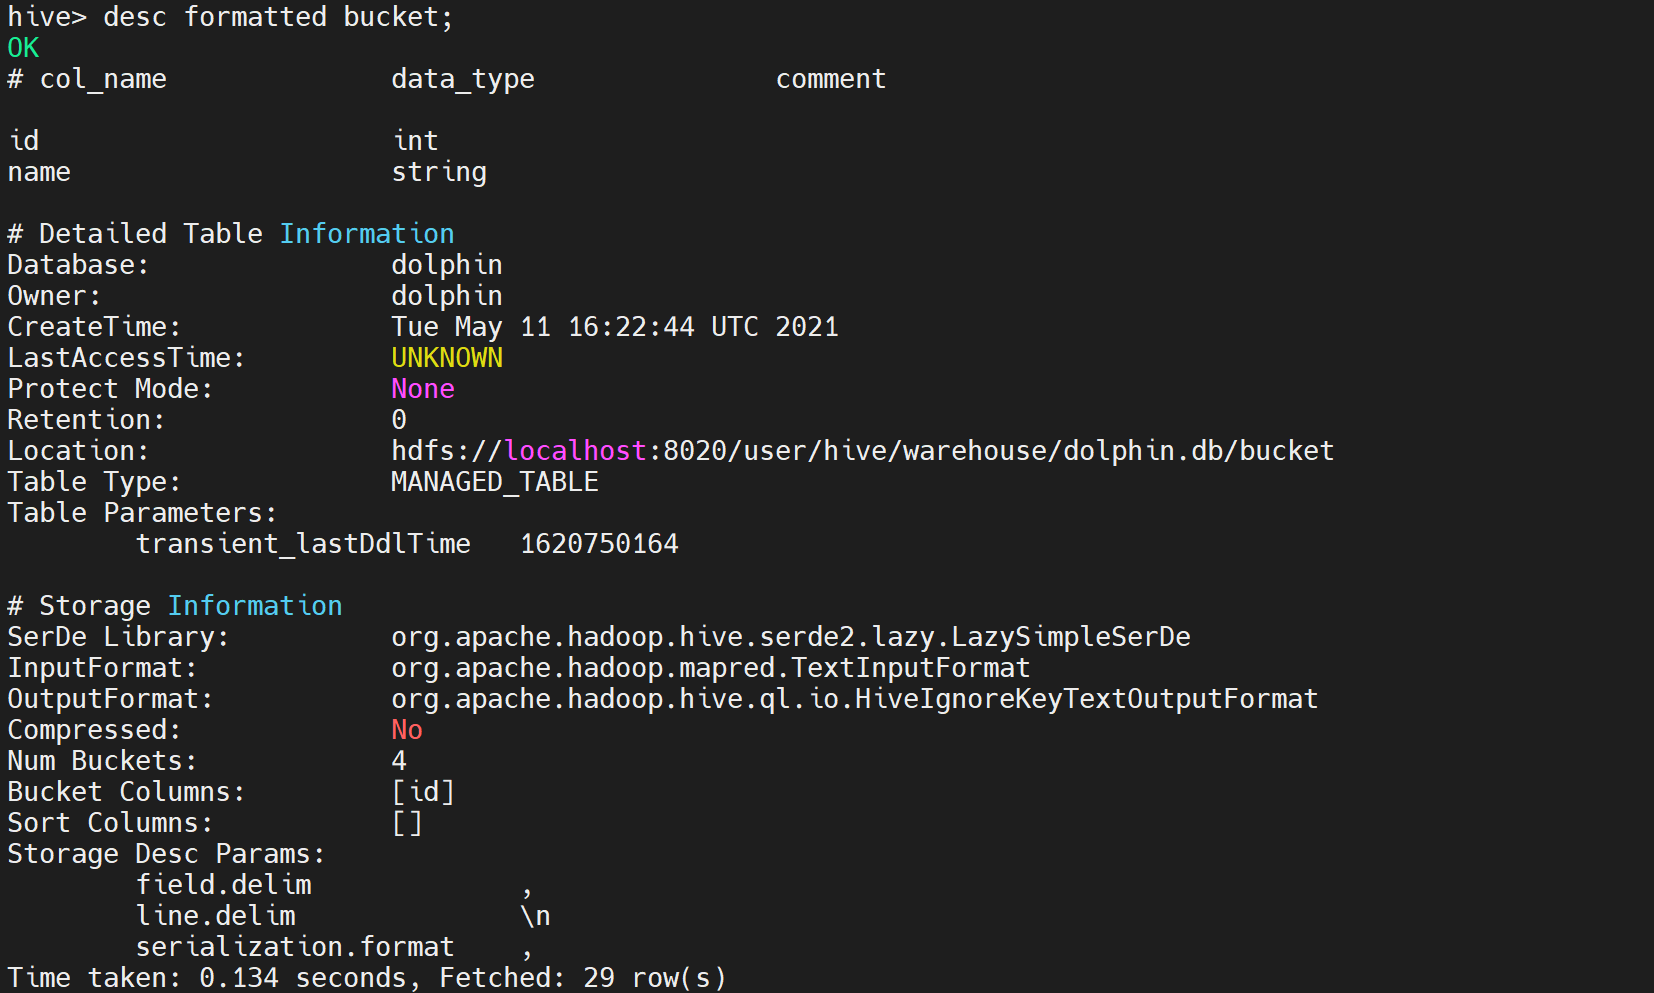Image resolution: width=1654 pixels, height=993 pixels.
Task: Click the line.delim parameter name
Action: point(215,916)
